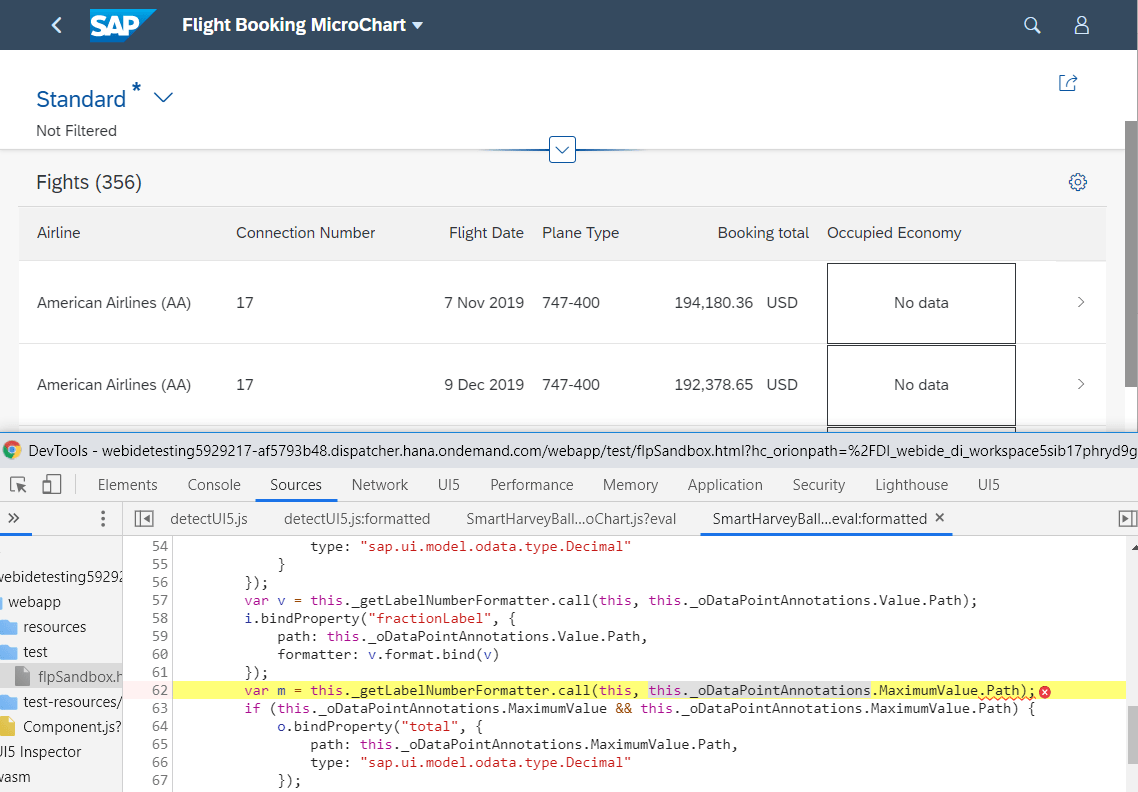Open search with the magnifier icon
The width and height of the screenshot is (1138, 792).
pyautogui.click(x=1032, y=25)
